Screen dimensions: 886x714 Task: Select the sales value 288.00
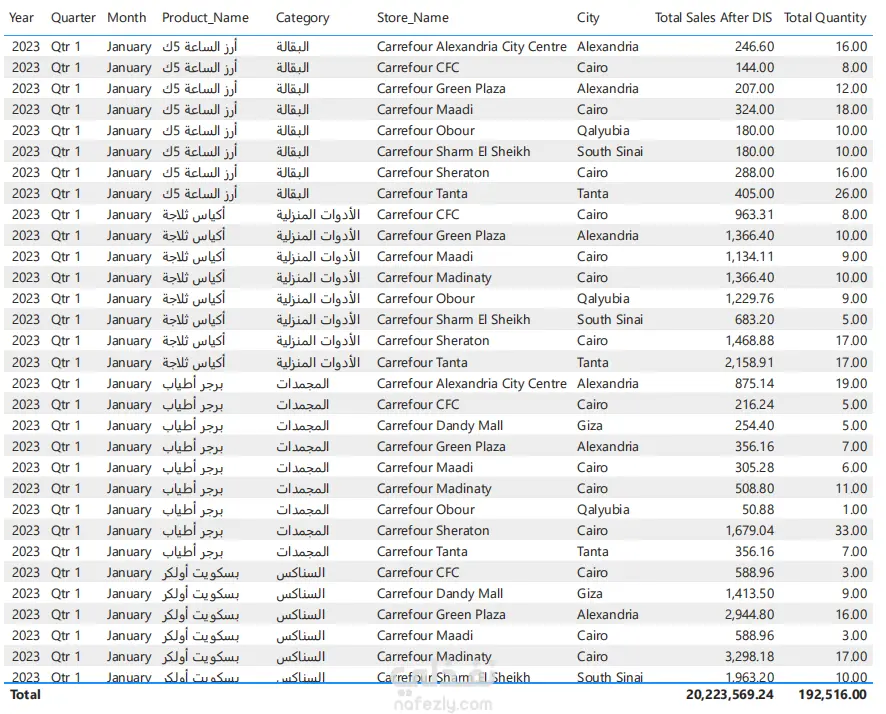click(754, 172)
